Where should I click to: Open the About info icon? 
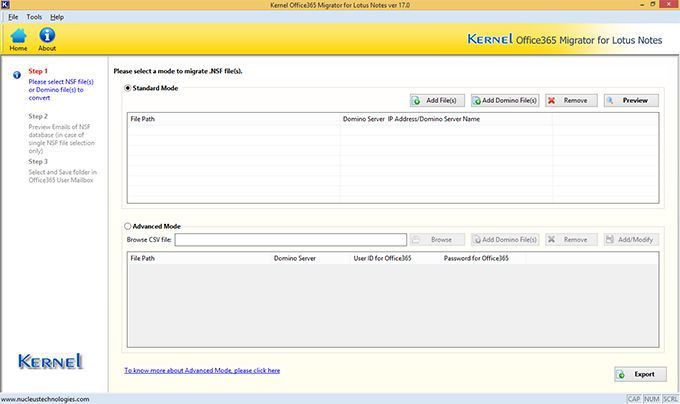47,39
